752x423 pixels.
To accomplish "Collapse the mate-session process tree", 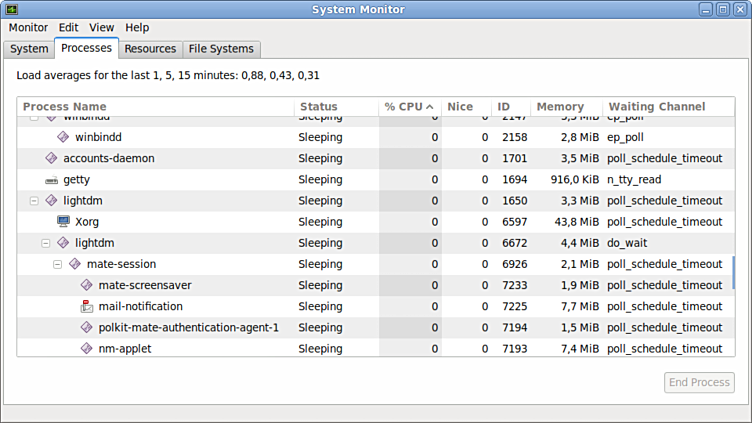I will (x=58, y=264).
